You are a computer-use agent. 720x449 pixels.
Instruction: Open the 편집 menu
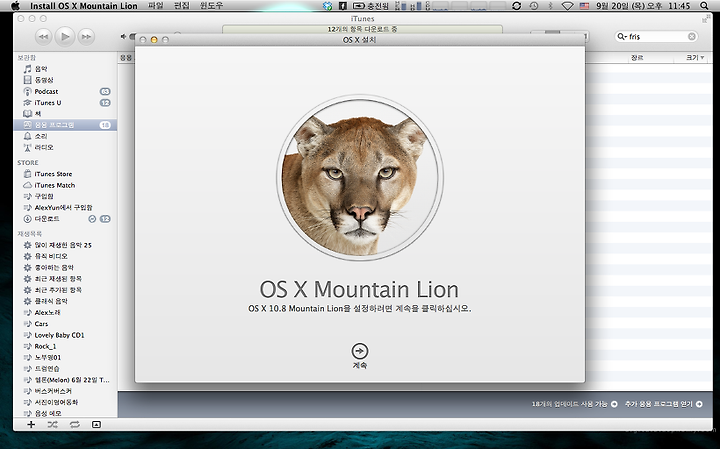[182, 6]
